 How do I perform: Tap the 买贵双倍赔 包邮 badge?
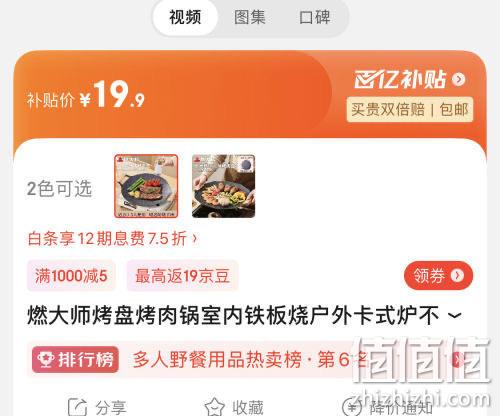coord(410,109)
